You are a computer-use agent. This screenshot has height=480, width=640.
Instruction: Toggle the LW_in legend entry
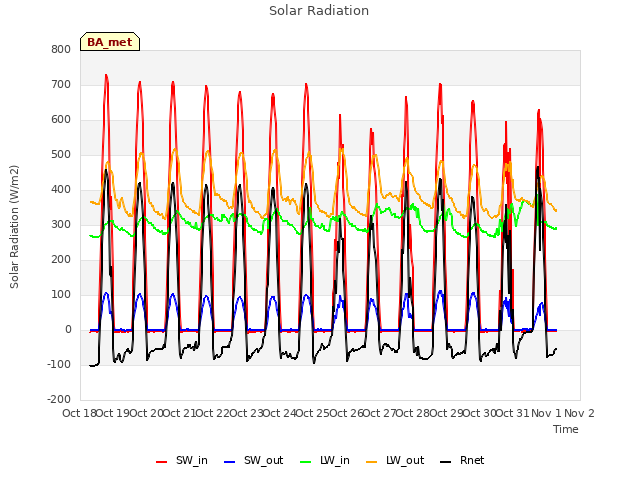[x=325, y=461]
